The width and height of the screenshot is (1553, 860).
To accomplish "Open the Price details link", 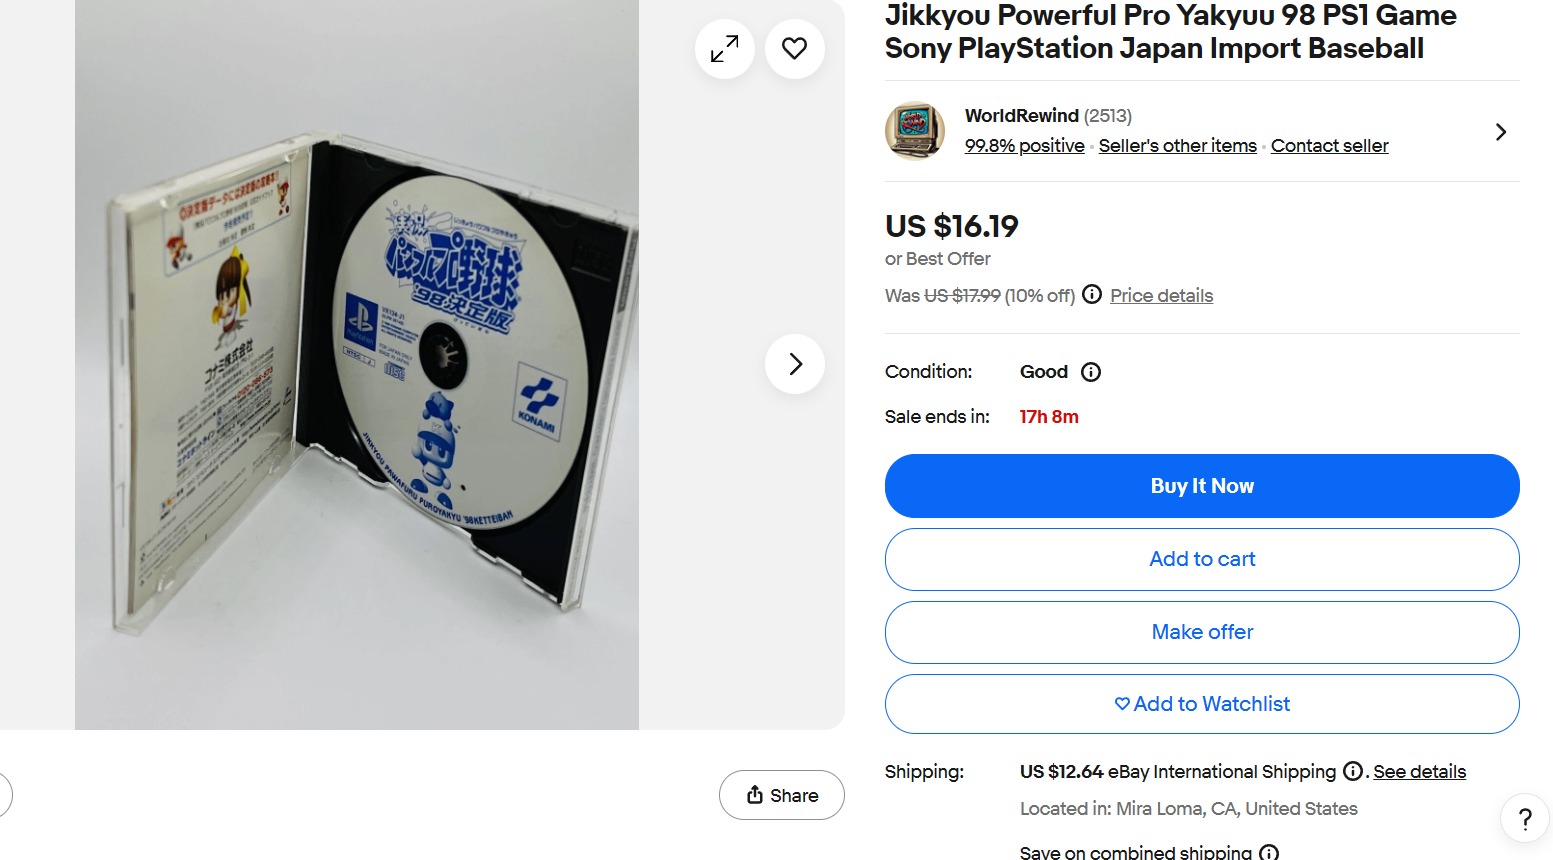I will (1161, 296).
